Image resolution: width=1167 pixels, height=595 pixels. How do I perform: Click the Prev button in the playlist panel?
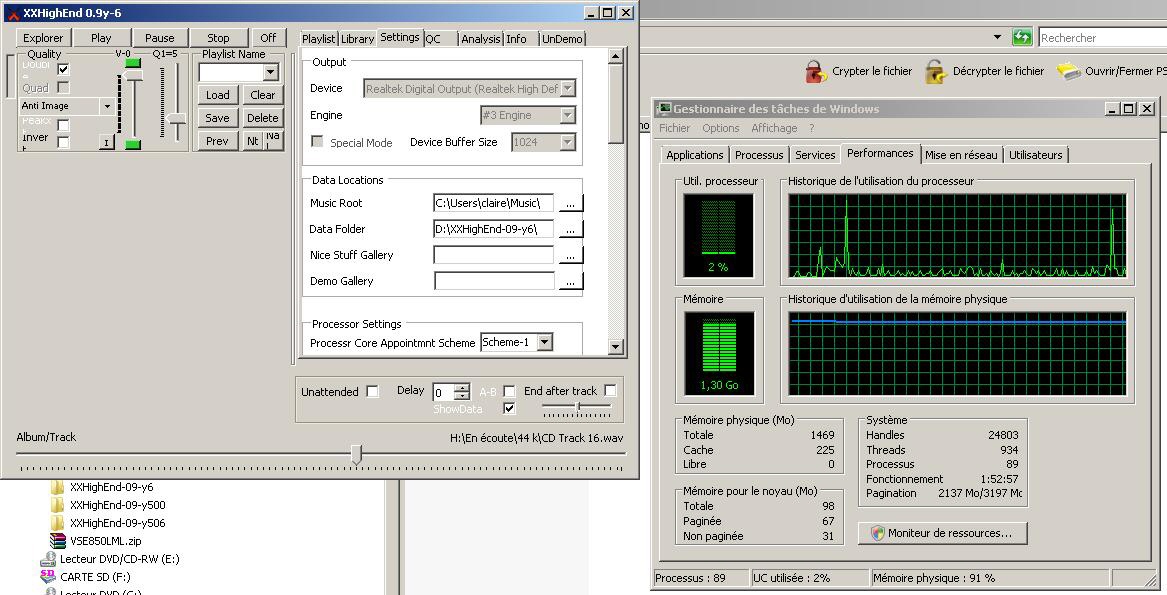coord(217,141)
